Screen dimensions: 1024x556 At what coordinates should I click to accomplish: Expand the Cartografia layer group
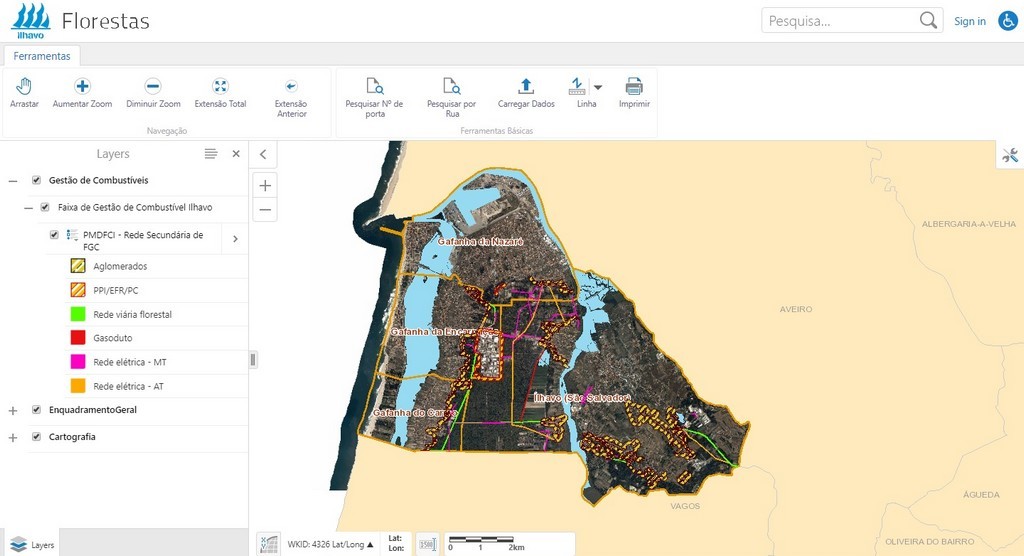13,438
